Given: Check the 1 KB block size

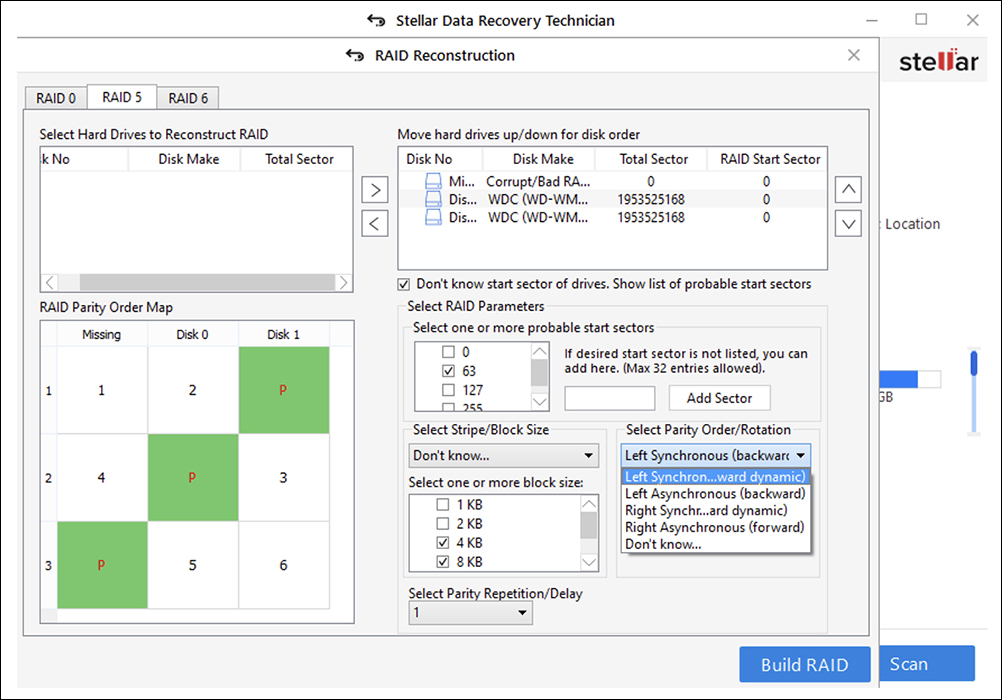Looking at the screenshot, I should click(x=442, y=505).
